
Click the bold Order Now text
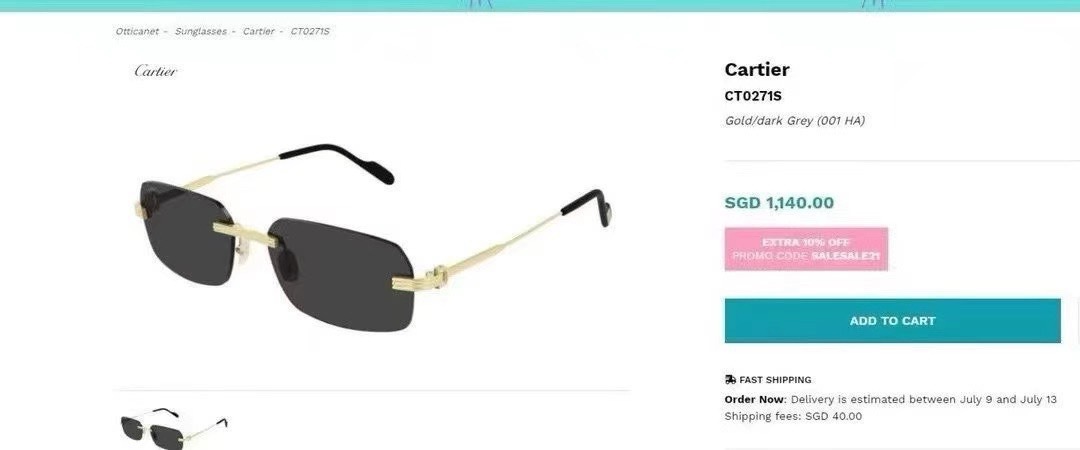pyautogui.click(x=754, y=400)
